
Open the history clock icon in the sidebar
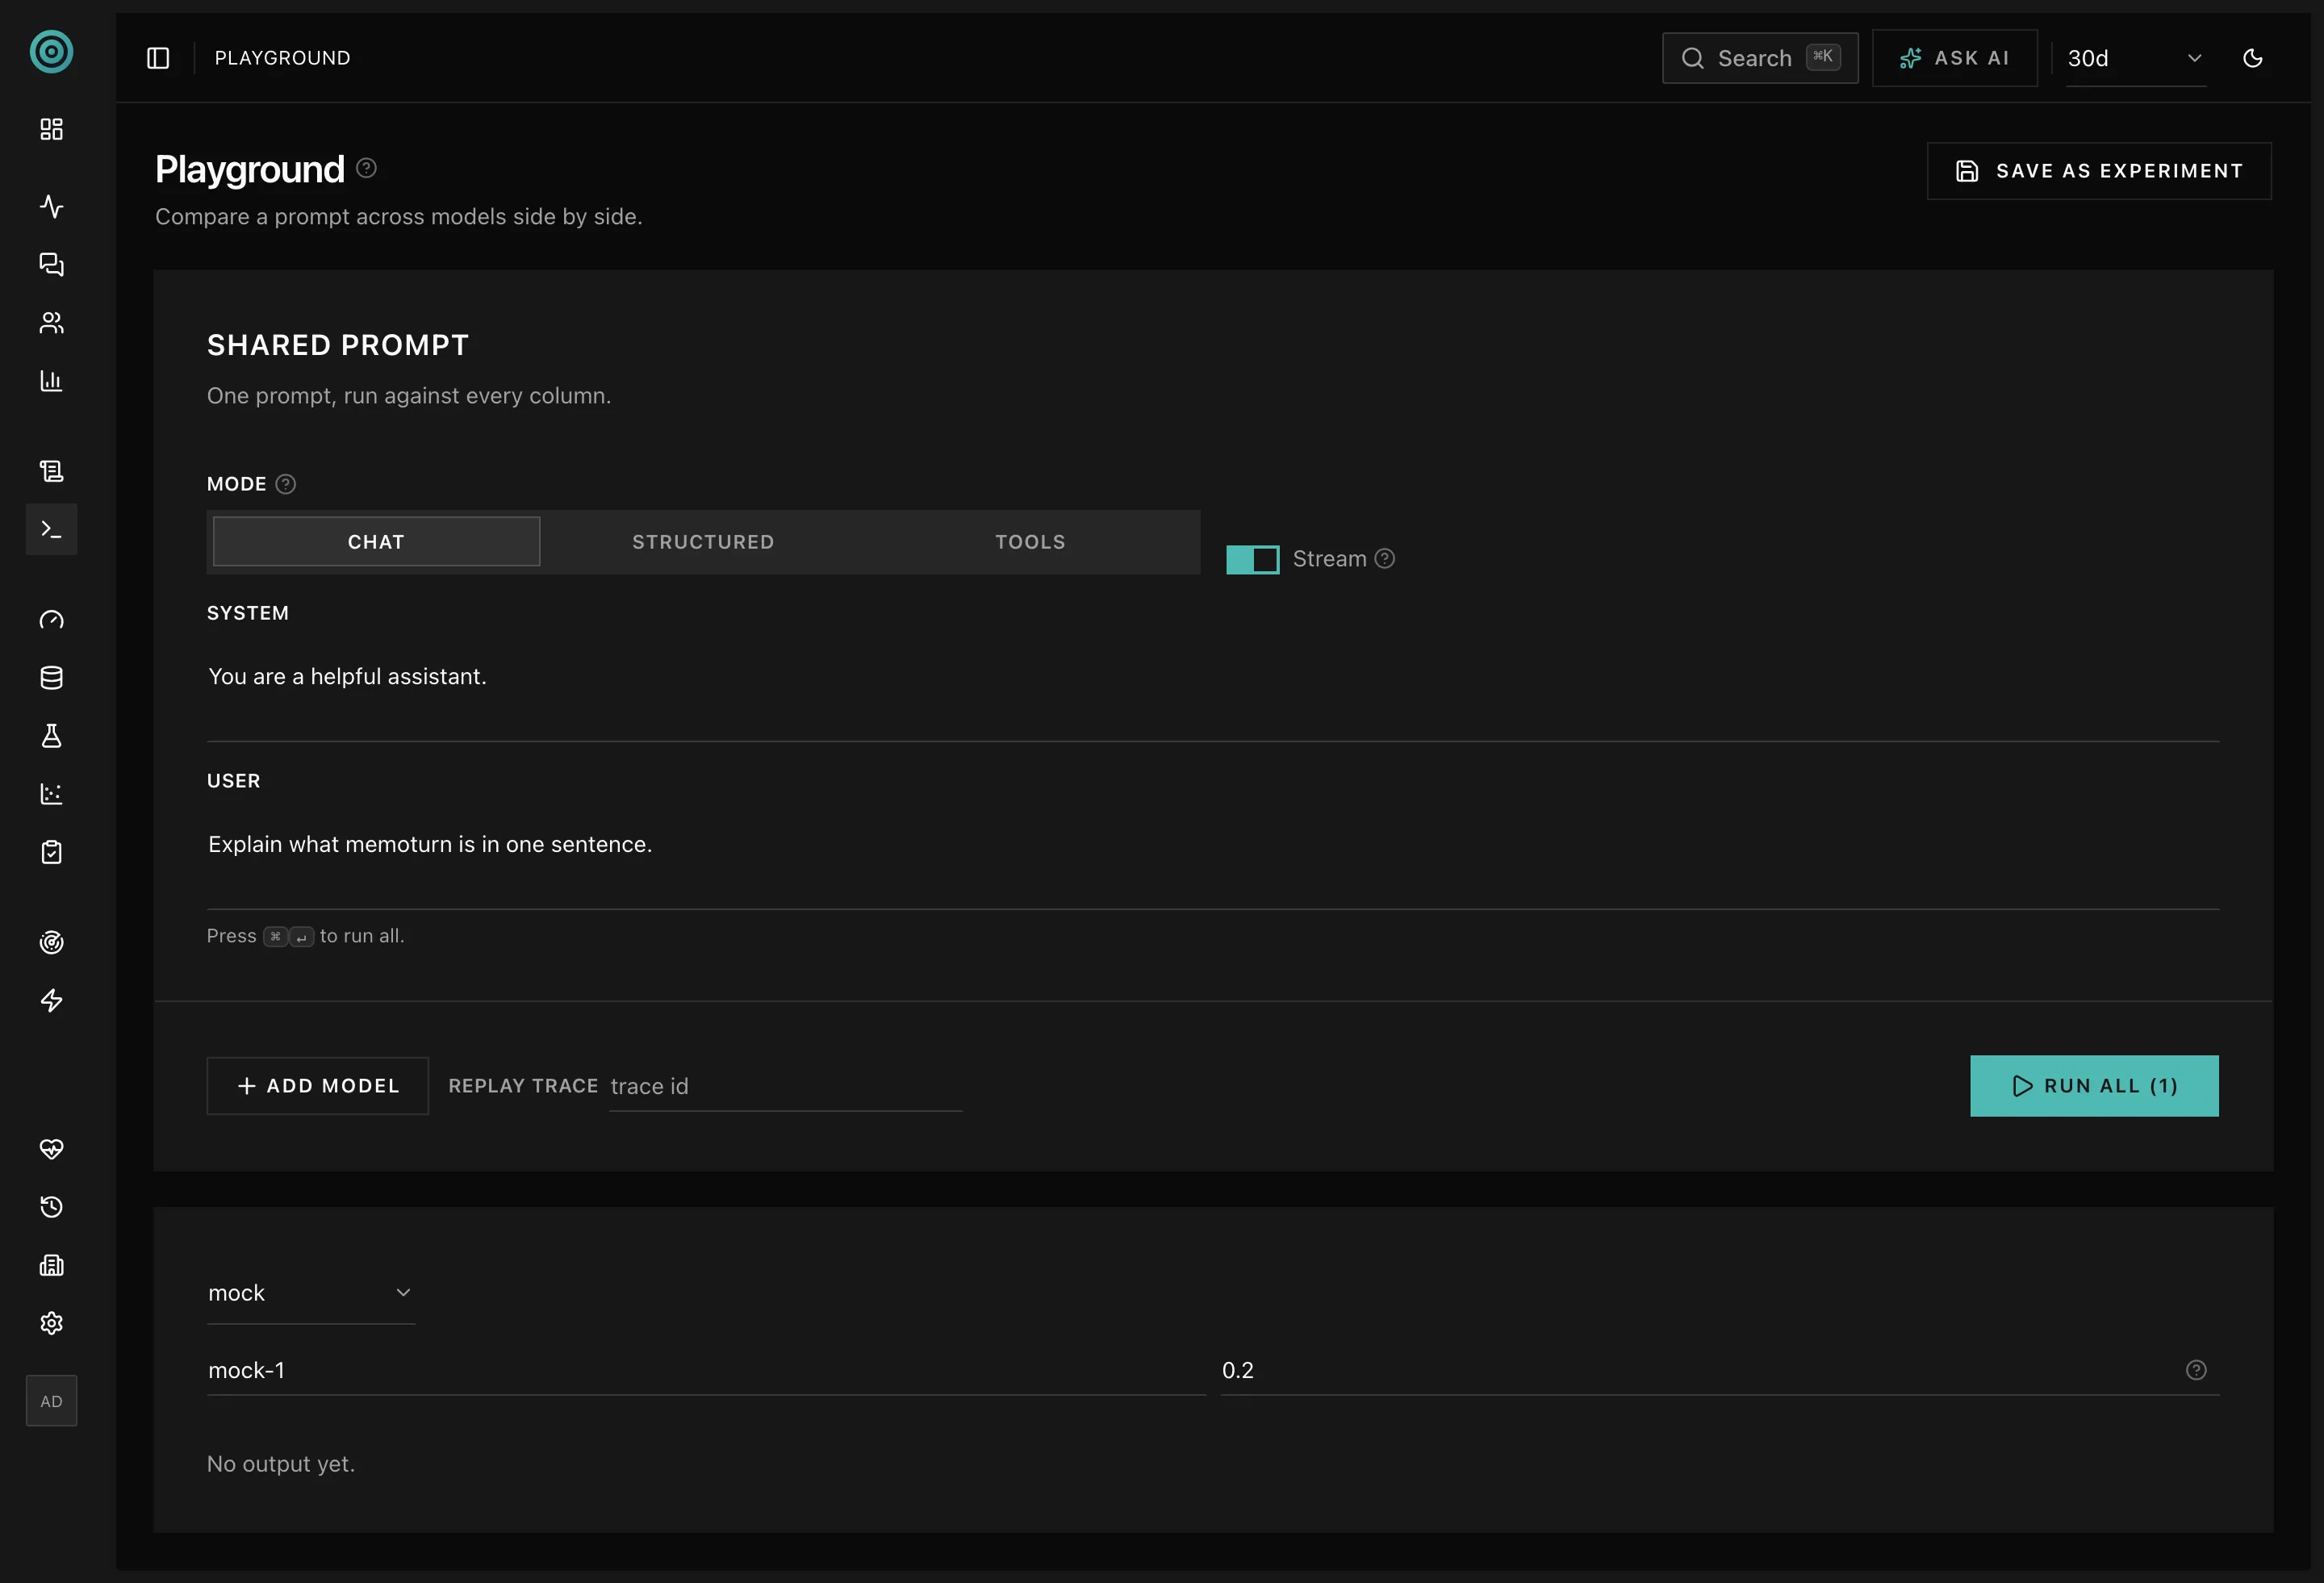[51, 1207]
